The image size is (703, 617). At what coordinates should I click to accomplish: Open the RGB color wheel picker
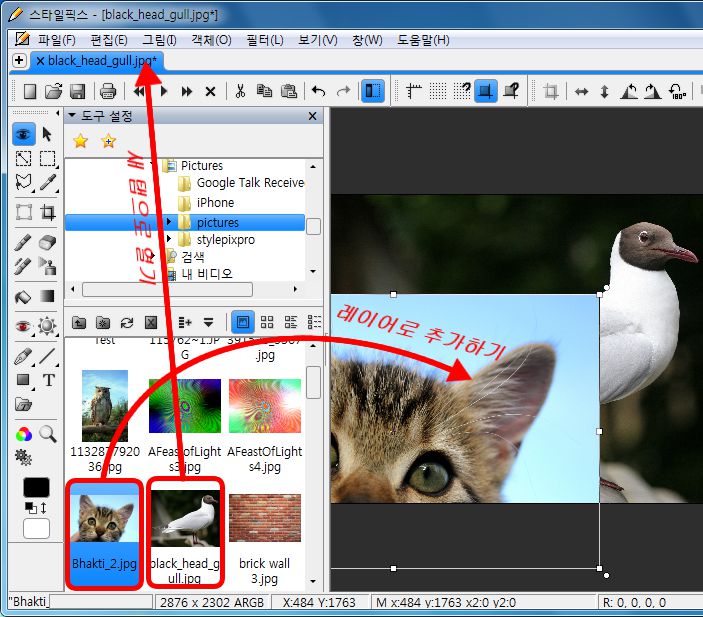[23, 434]
